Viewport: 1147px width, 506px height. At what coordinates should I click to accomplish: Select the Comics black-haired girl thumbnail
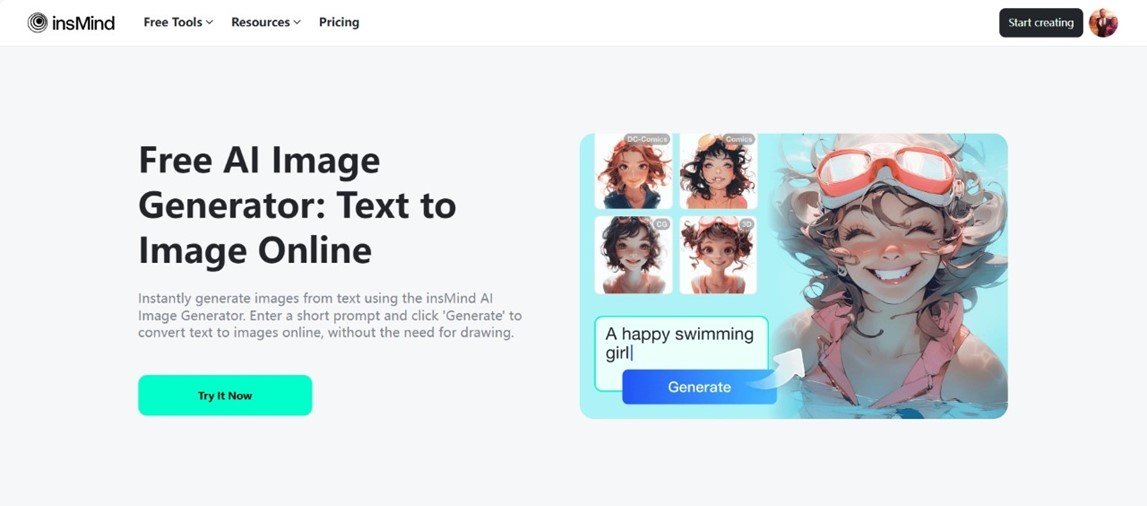point(718,171)
